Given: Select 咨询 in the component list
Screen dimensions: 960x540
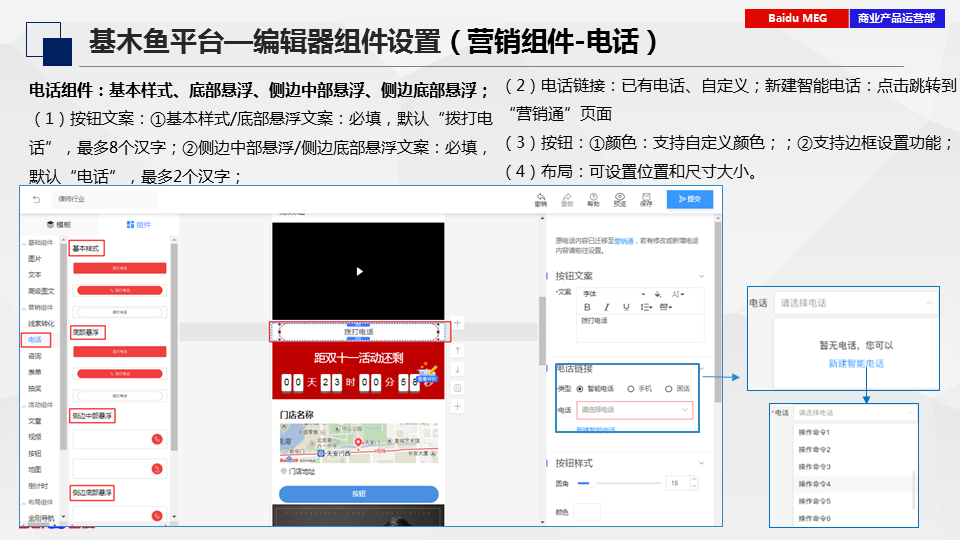Looking at the screenshot, I should [35, 356].
